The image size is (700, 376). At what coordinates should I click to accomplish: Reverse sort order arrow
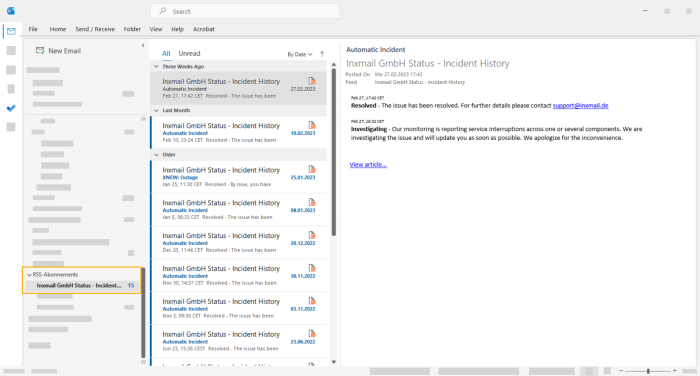322,54
